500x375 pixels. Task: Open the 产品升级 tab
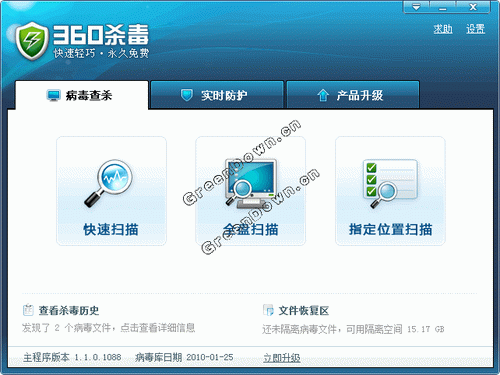click(x=353, y=95)
